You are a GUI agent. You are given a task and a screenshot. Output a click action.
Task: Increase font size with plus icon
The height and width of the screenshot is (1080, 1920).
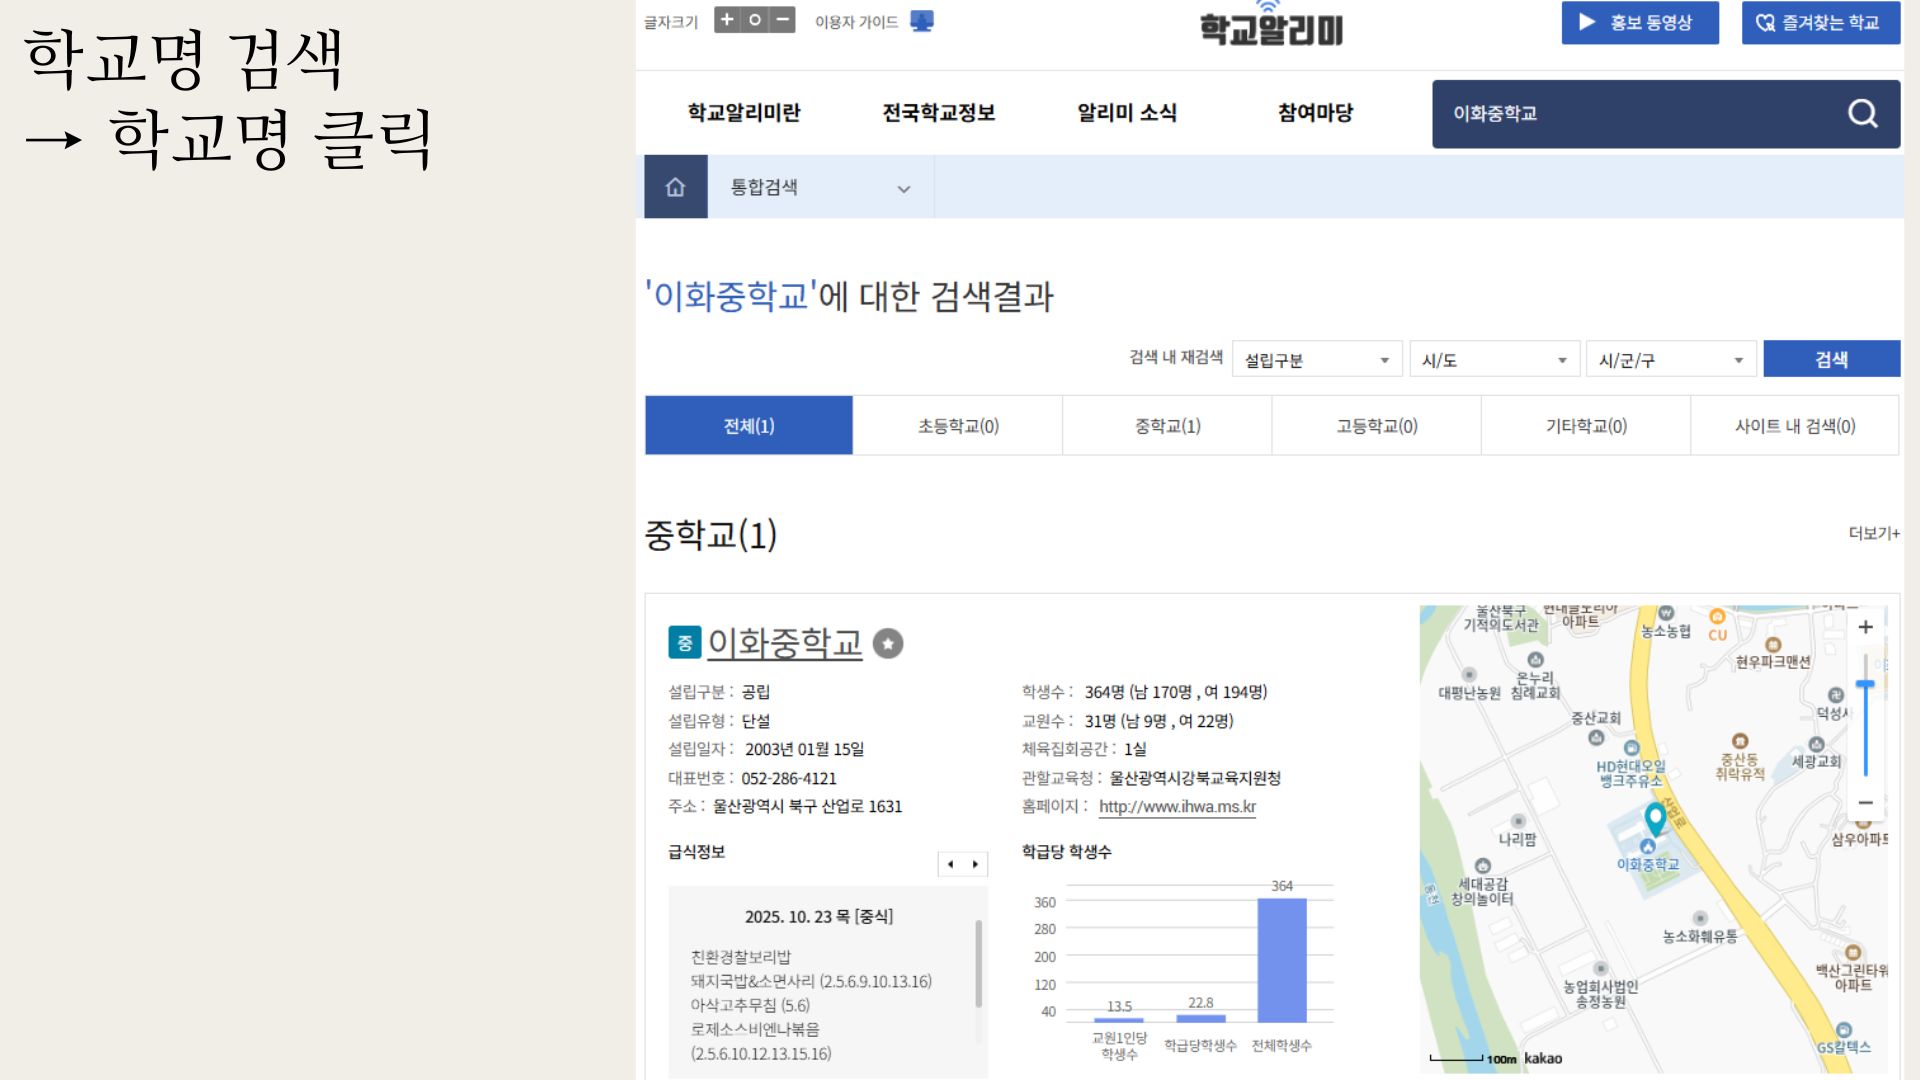pyautogui.click(x=727, y=19)
